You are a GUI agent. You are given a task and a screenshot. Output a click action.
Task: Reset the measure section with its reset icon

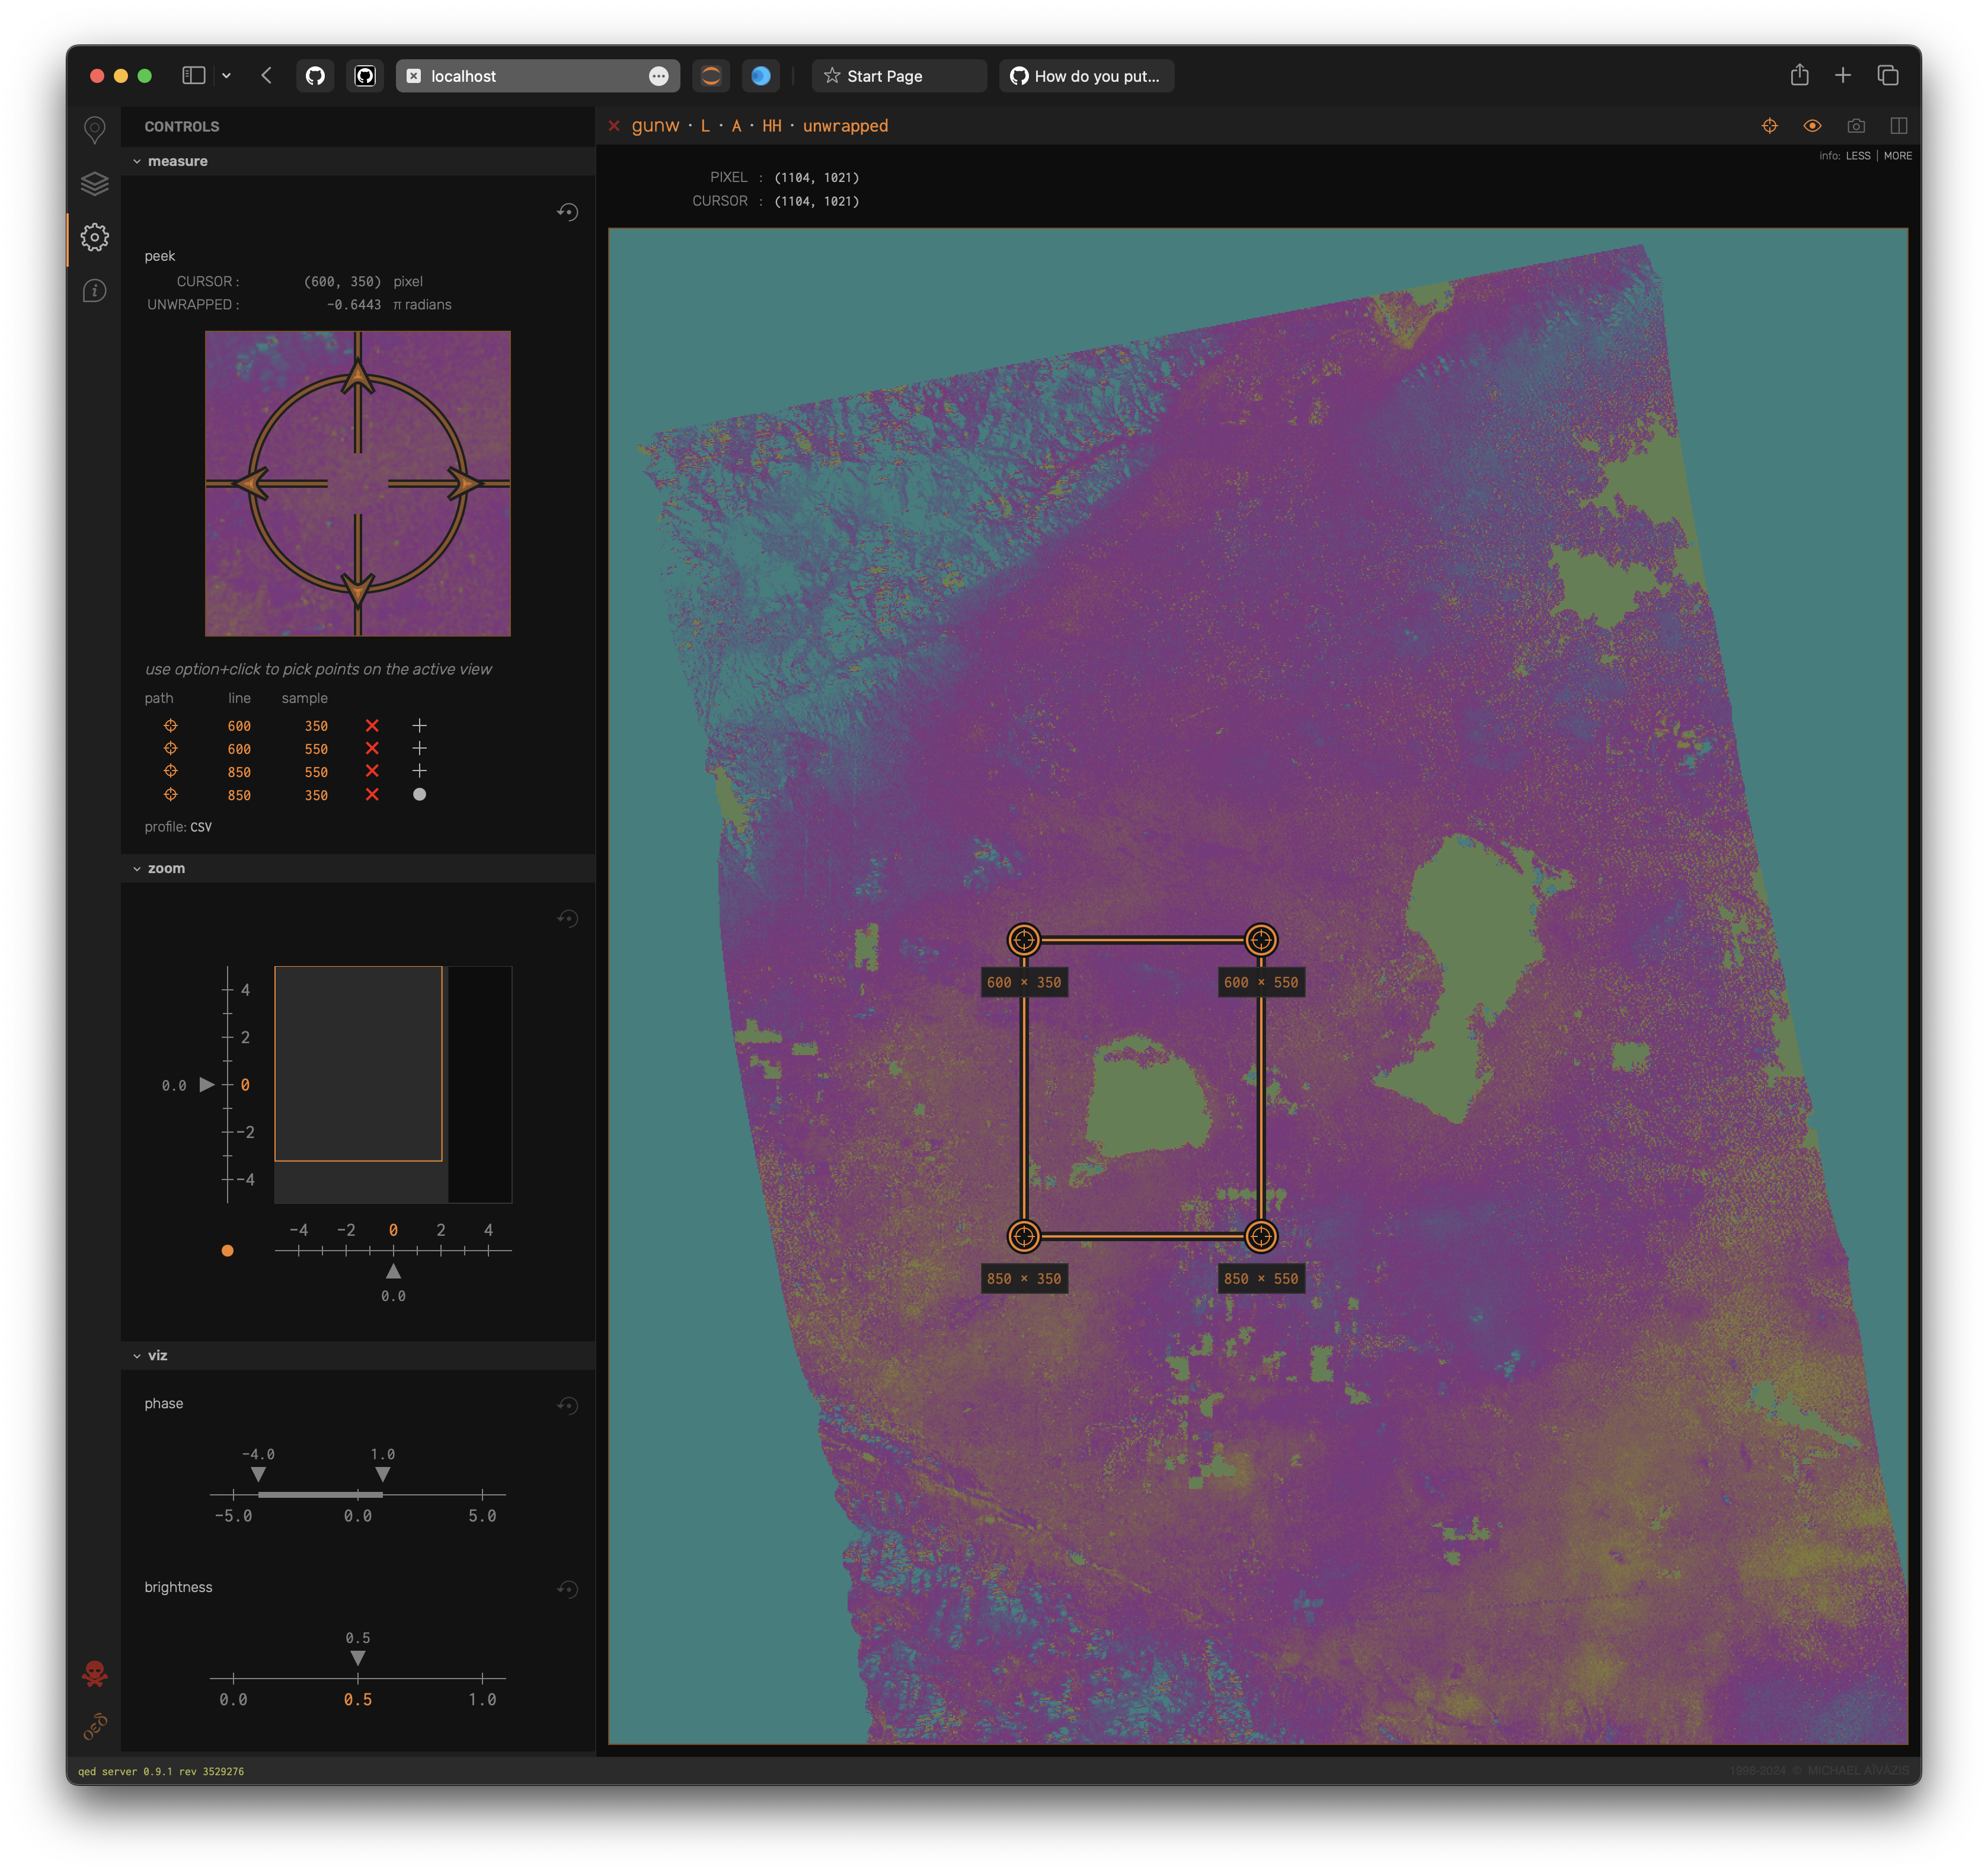(567, 212)
